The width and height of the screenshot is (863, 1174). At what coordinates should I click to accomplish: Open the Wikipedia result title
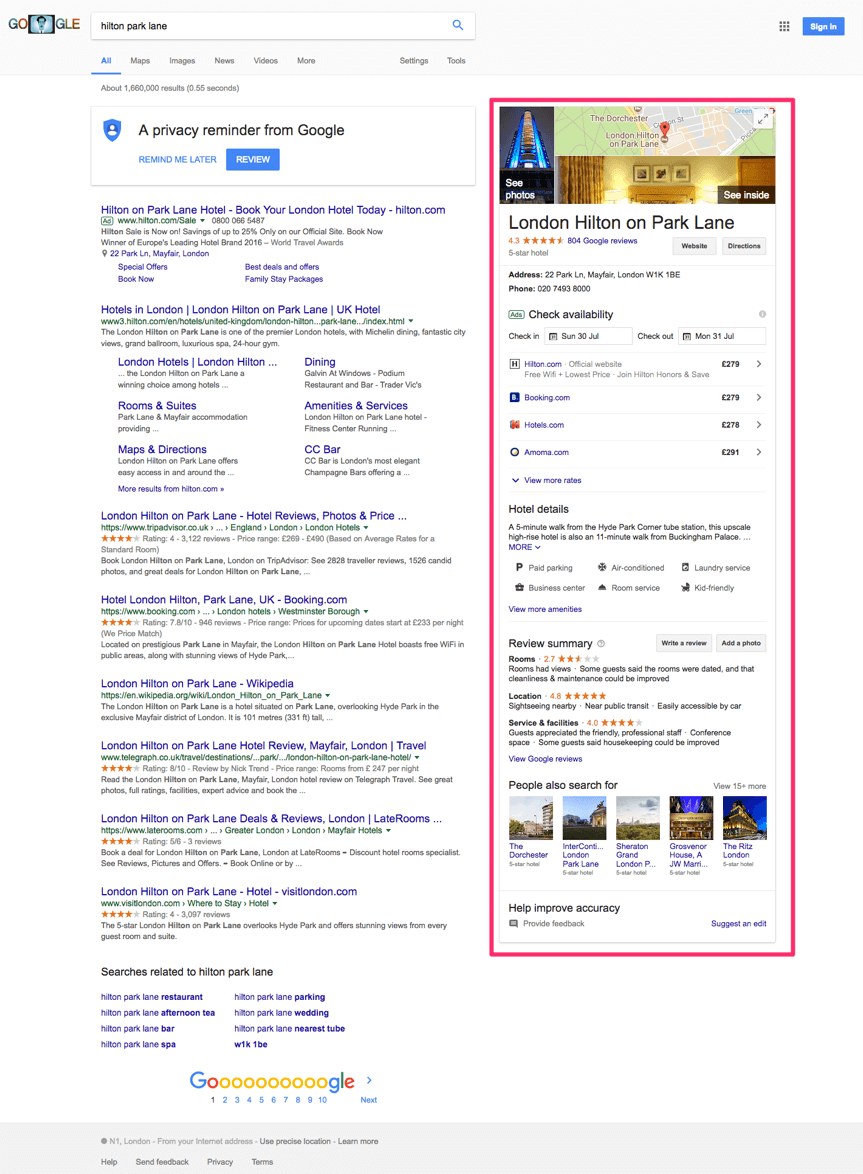point(197,684)
